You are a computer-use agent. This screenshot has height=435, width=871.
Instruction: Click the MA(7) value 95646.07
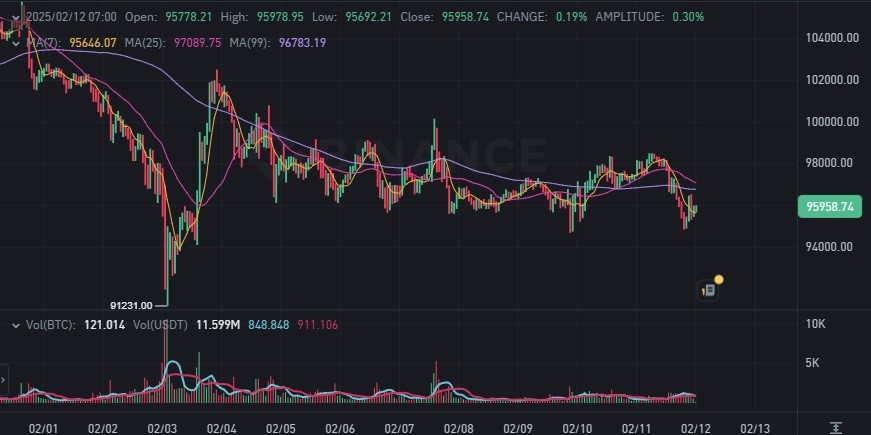pos(93,43)
